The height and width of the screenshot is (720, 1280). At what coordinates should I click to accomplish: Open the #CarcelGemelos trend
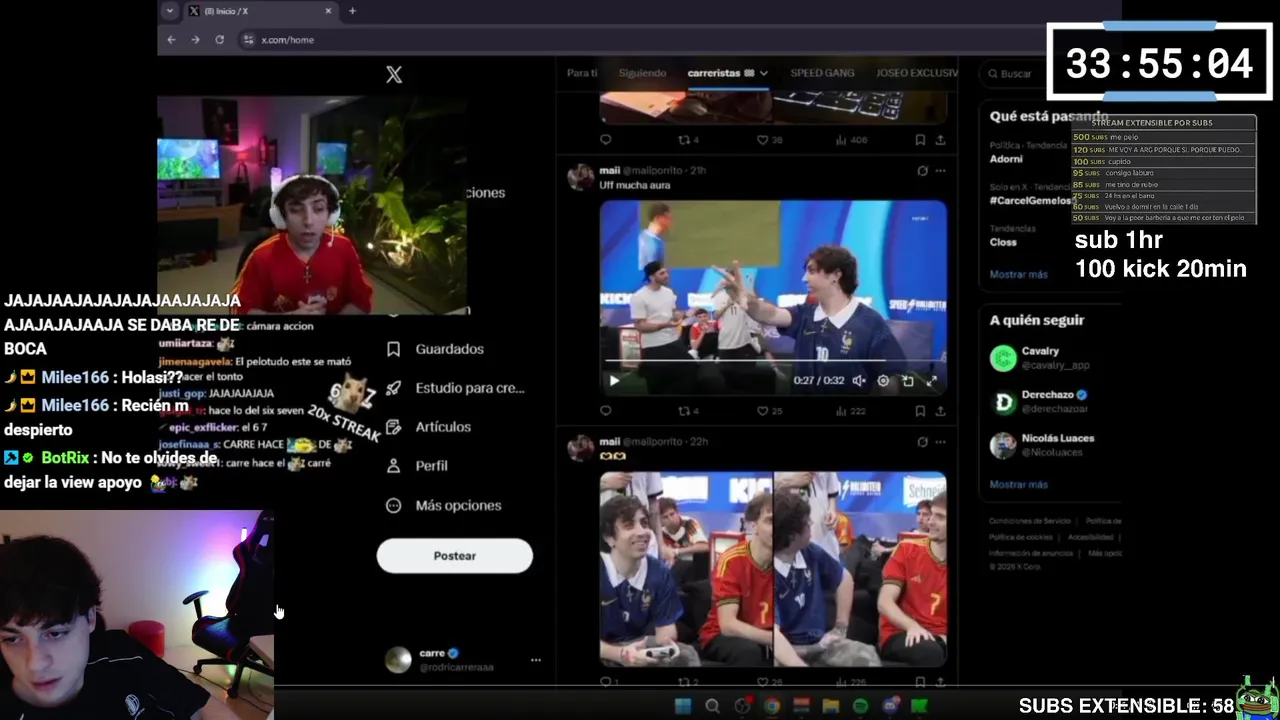[1030, 200]
